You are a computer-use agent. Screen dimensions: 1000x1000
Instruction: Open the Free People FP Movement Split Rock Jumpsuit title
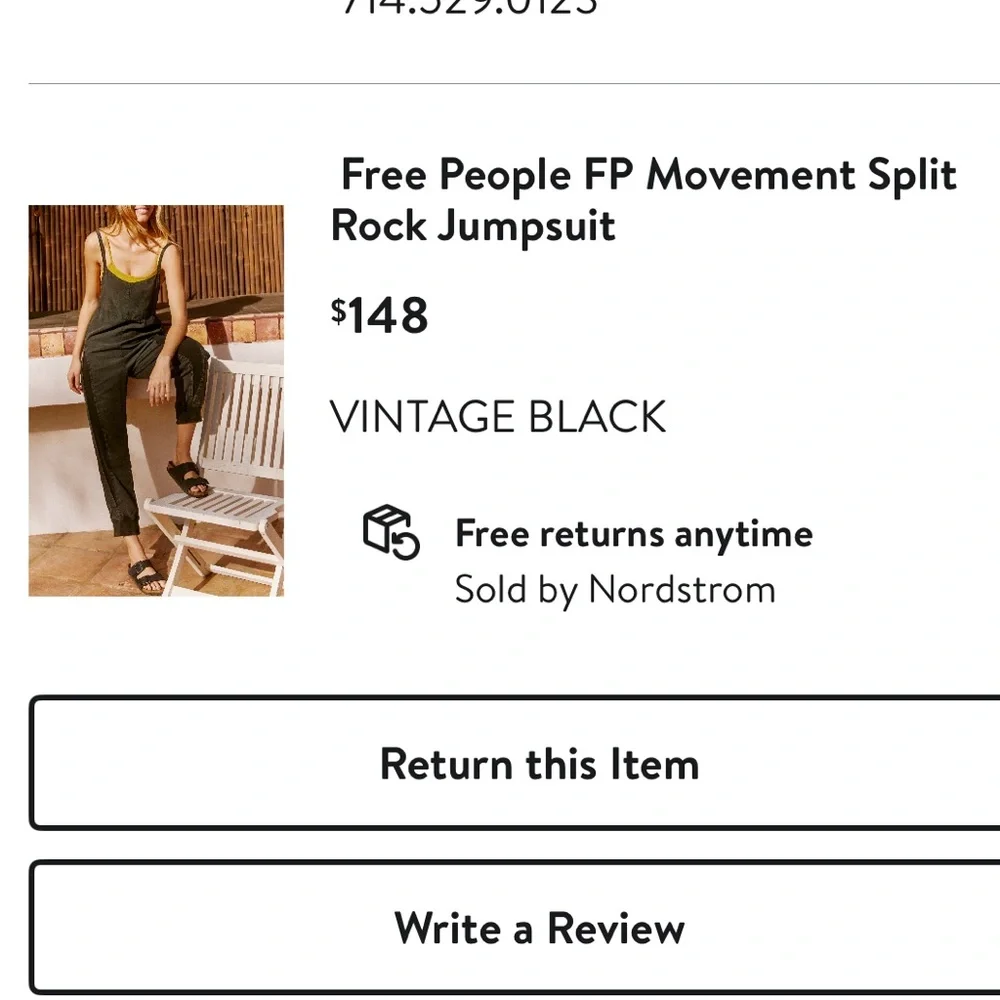(644, 200)
